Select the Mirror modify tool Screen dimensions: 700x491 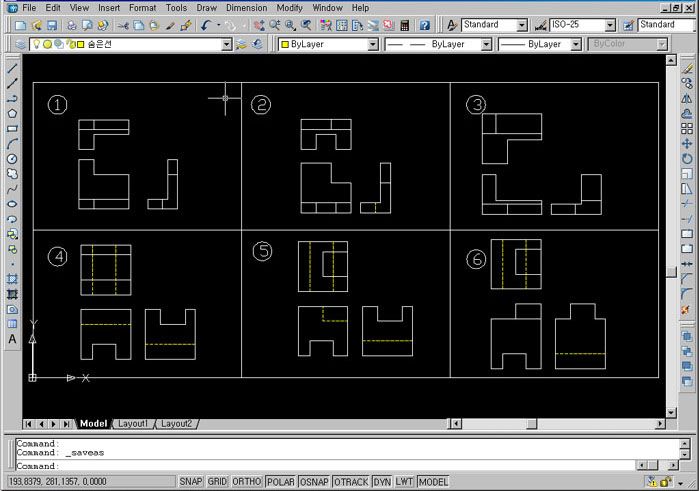(687, 99)
